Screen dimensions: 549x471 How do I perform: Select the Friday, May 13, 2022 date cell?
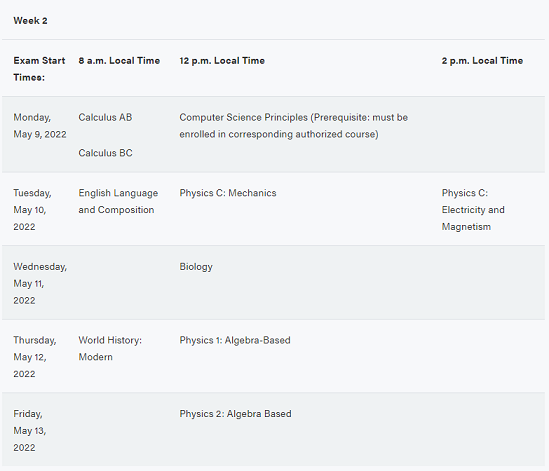click(x=30, y=431)
